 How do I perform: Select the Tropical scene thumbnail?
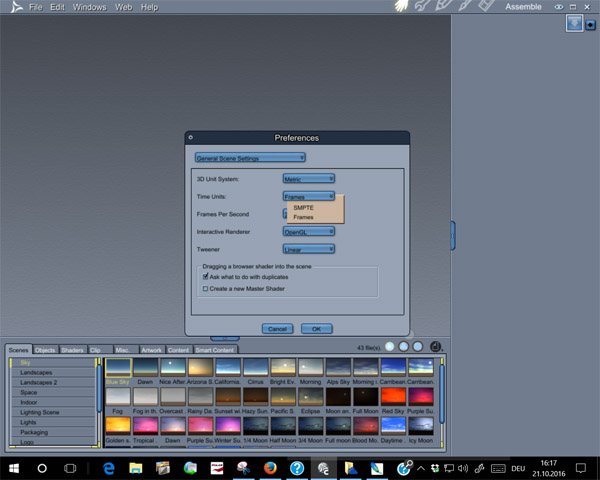point(145,426)
